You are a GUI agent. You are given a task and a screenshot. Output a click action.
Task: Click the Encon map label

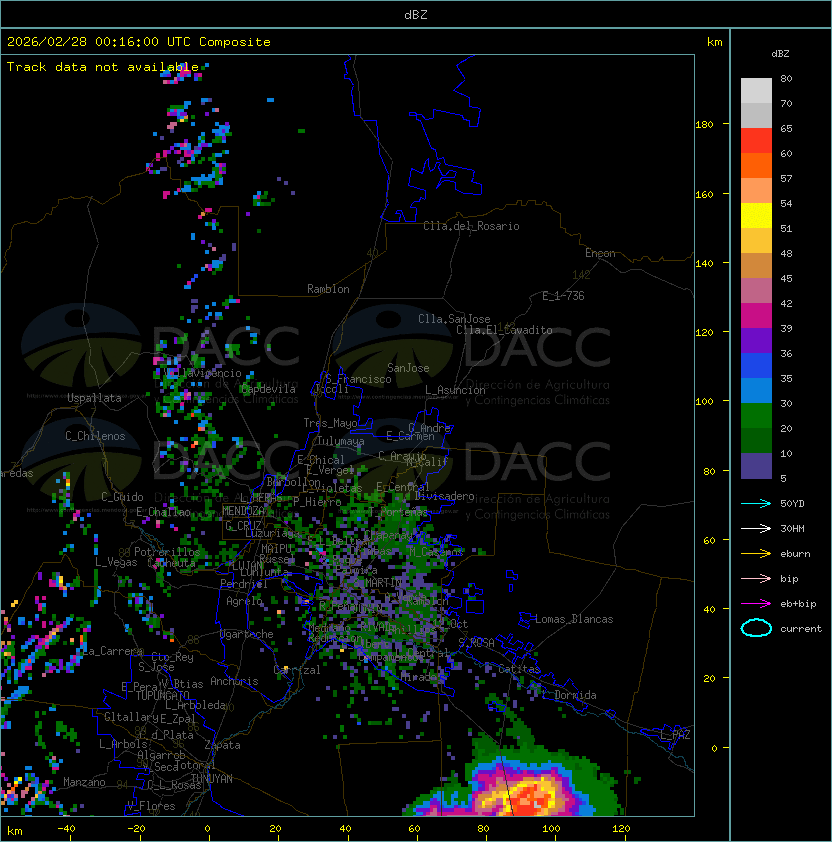point(600,253)
